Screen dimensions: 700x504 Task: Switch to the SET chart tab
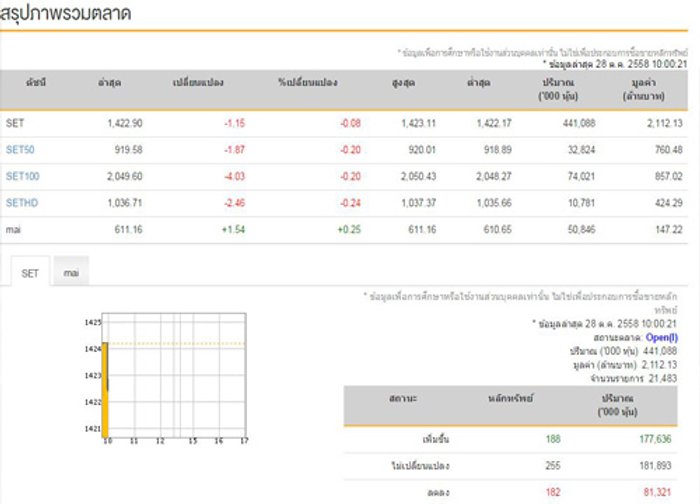(x=30, y=273)
